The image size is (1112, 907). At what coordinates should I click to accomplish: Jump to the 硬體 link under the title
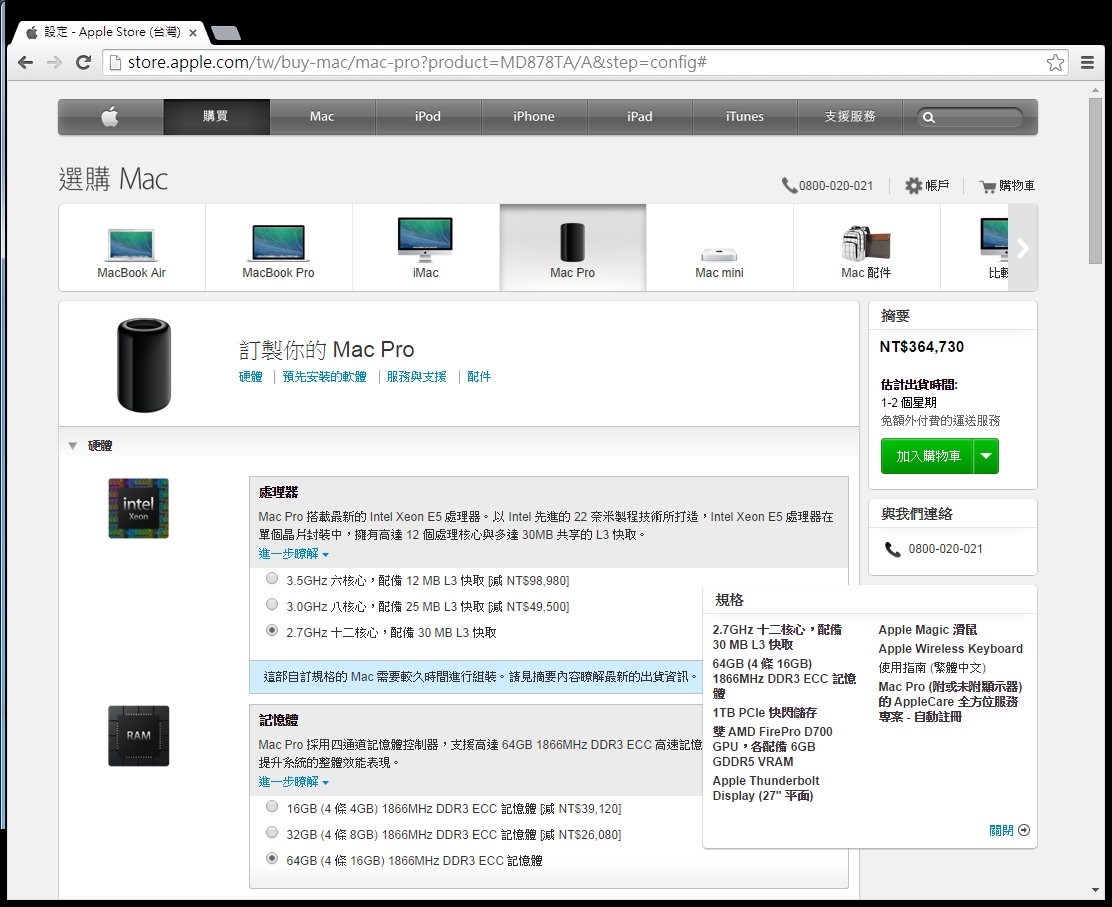tap(250, 377)
